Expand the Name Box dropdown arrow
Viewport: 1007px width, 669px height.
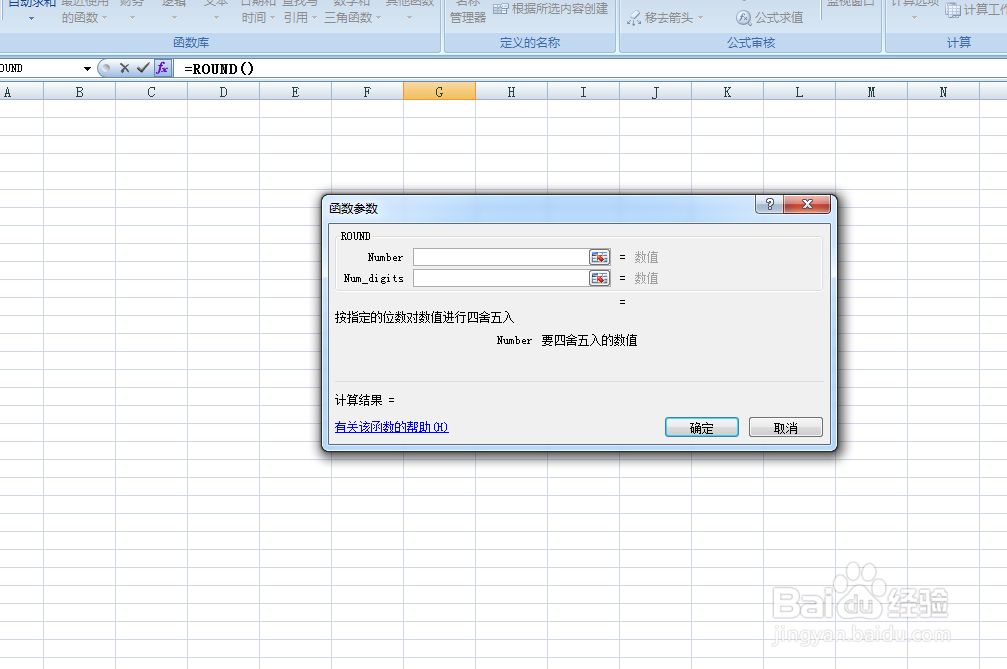point(87,68)
